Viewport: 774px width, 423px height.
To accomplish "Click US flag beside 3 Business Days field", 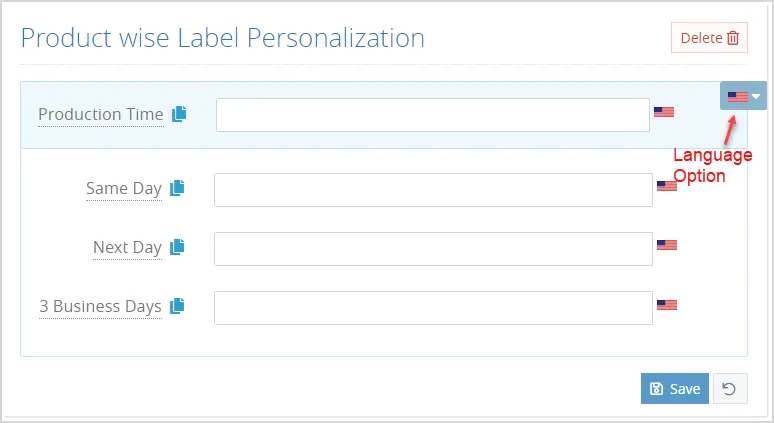I will [x=666, y=305].
